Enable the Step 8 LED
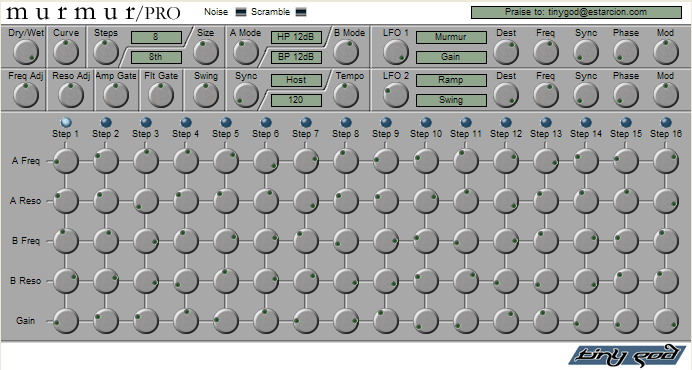692x370 pixels. point(346,122)
